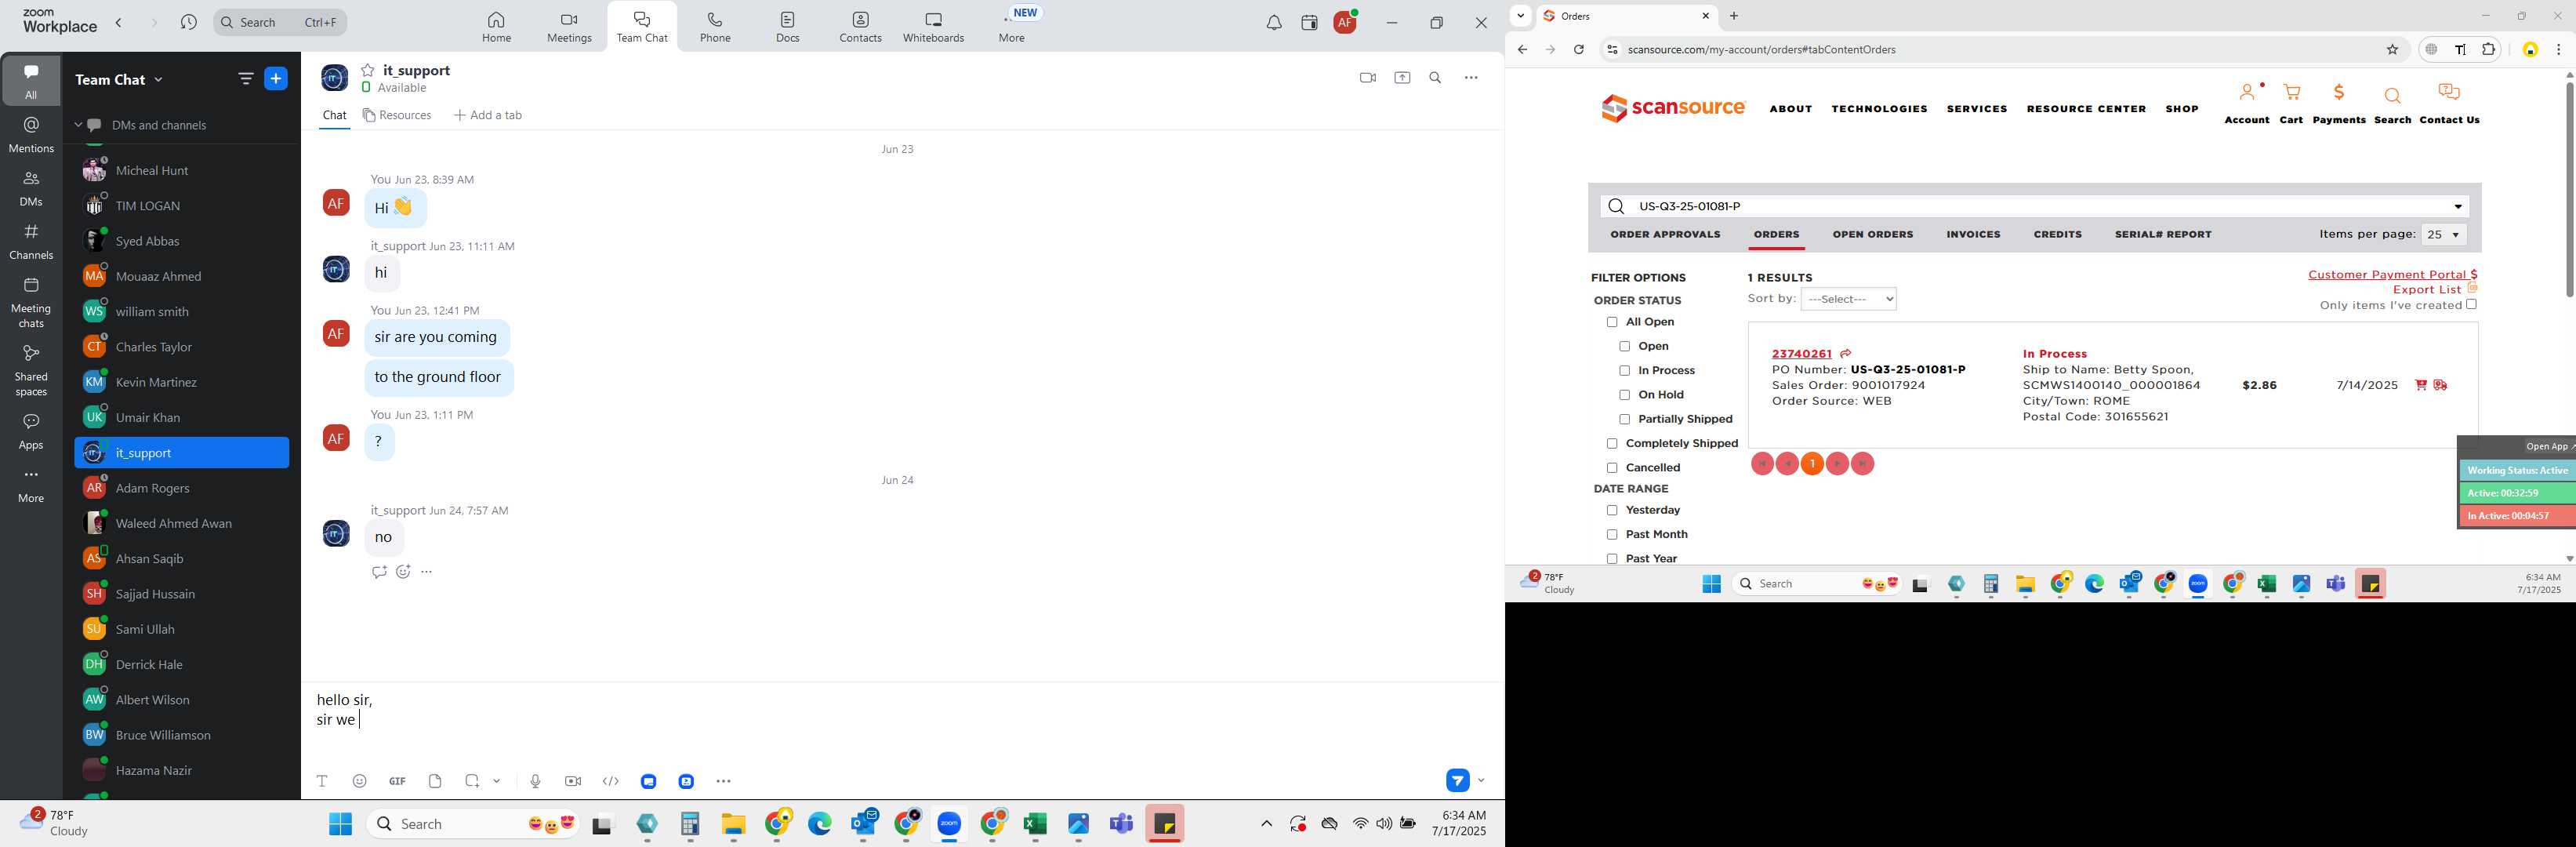Screen dimensions: 2576x847
Task: Check the Completely Shipped filter
Action: [x=1611, y=444]
